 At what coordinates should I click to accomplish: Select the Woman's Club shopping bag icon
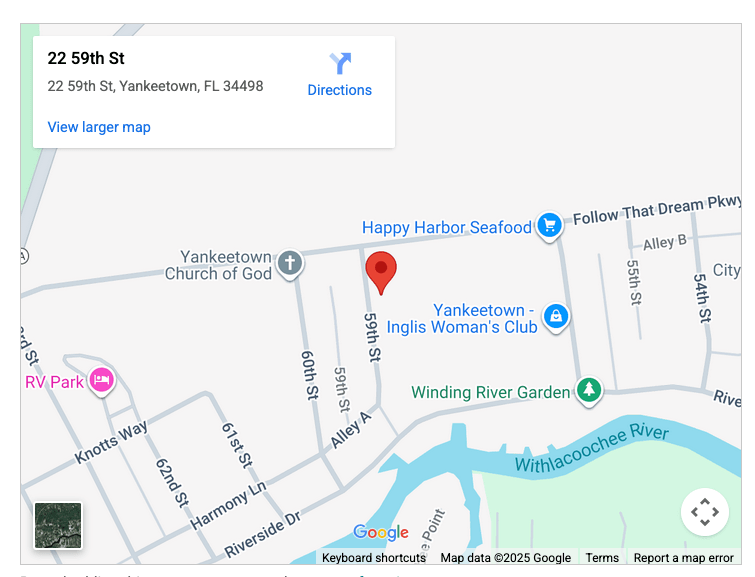(556, 317)
